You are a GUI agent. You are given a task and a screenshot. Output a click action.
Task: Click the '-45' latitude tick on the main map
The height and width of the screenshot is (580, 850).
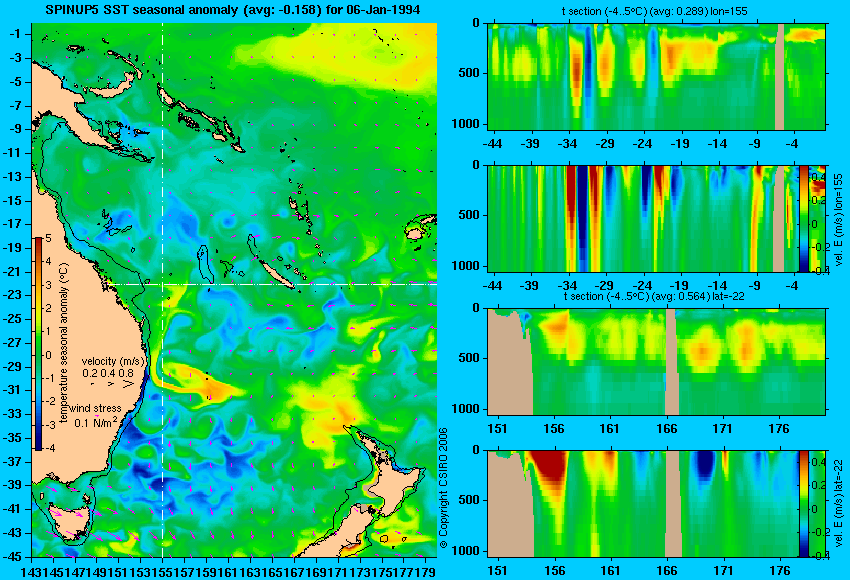tap(13, 557)
